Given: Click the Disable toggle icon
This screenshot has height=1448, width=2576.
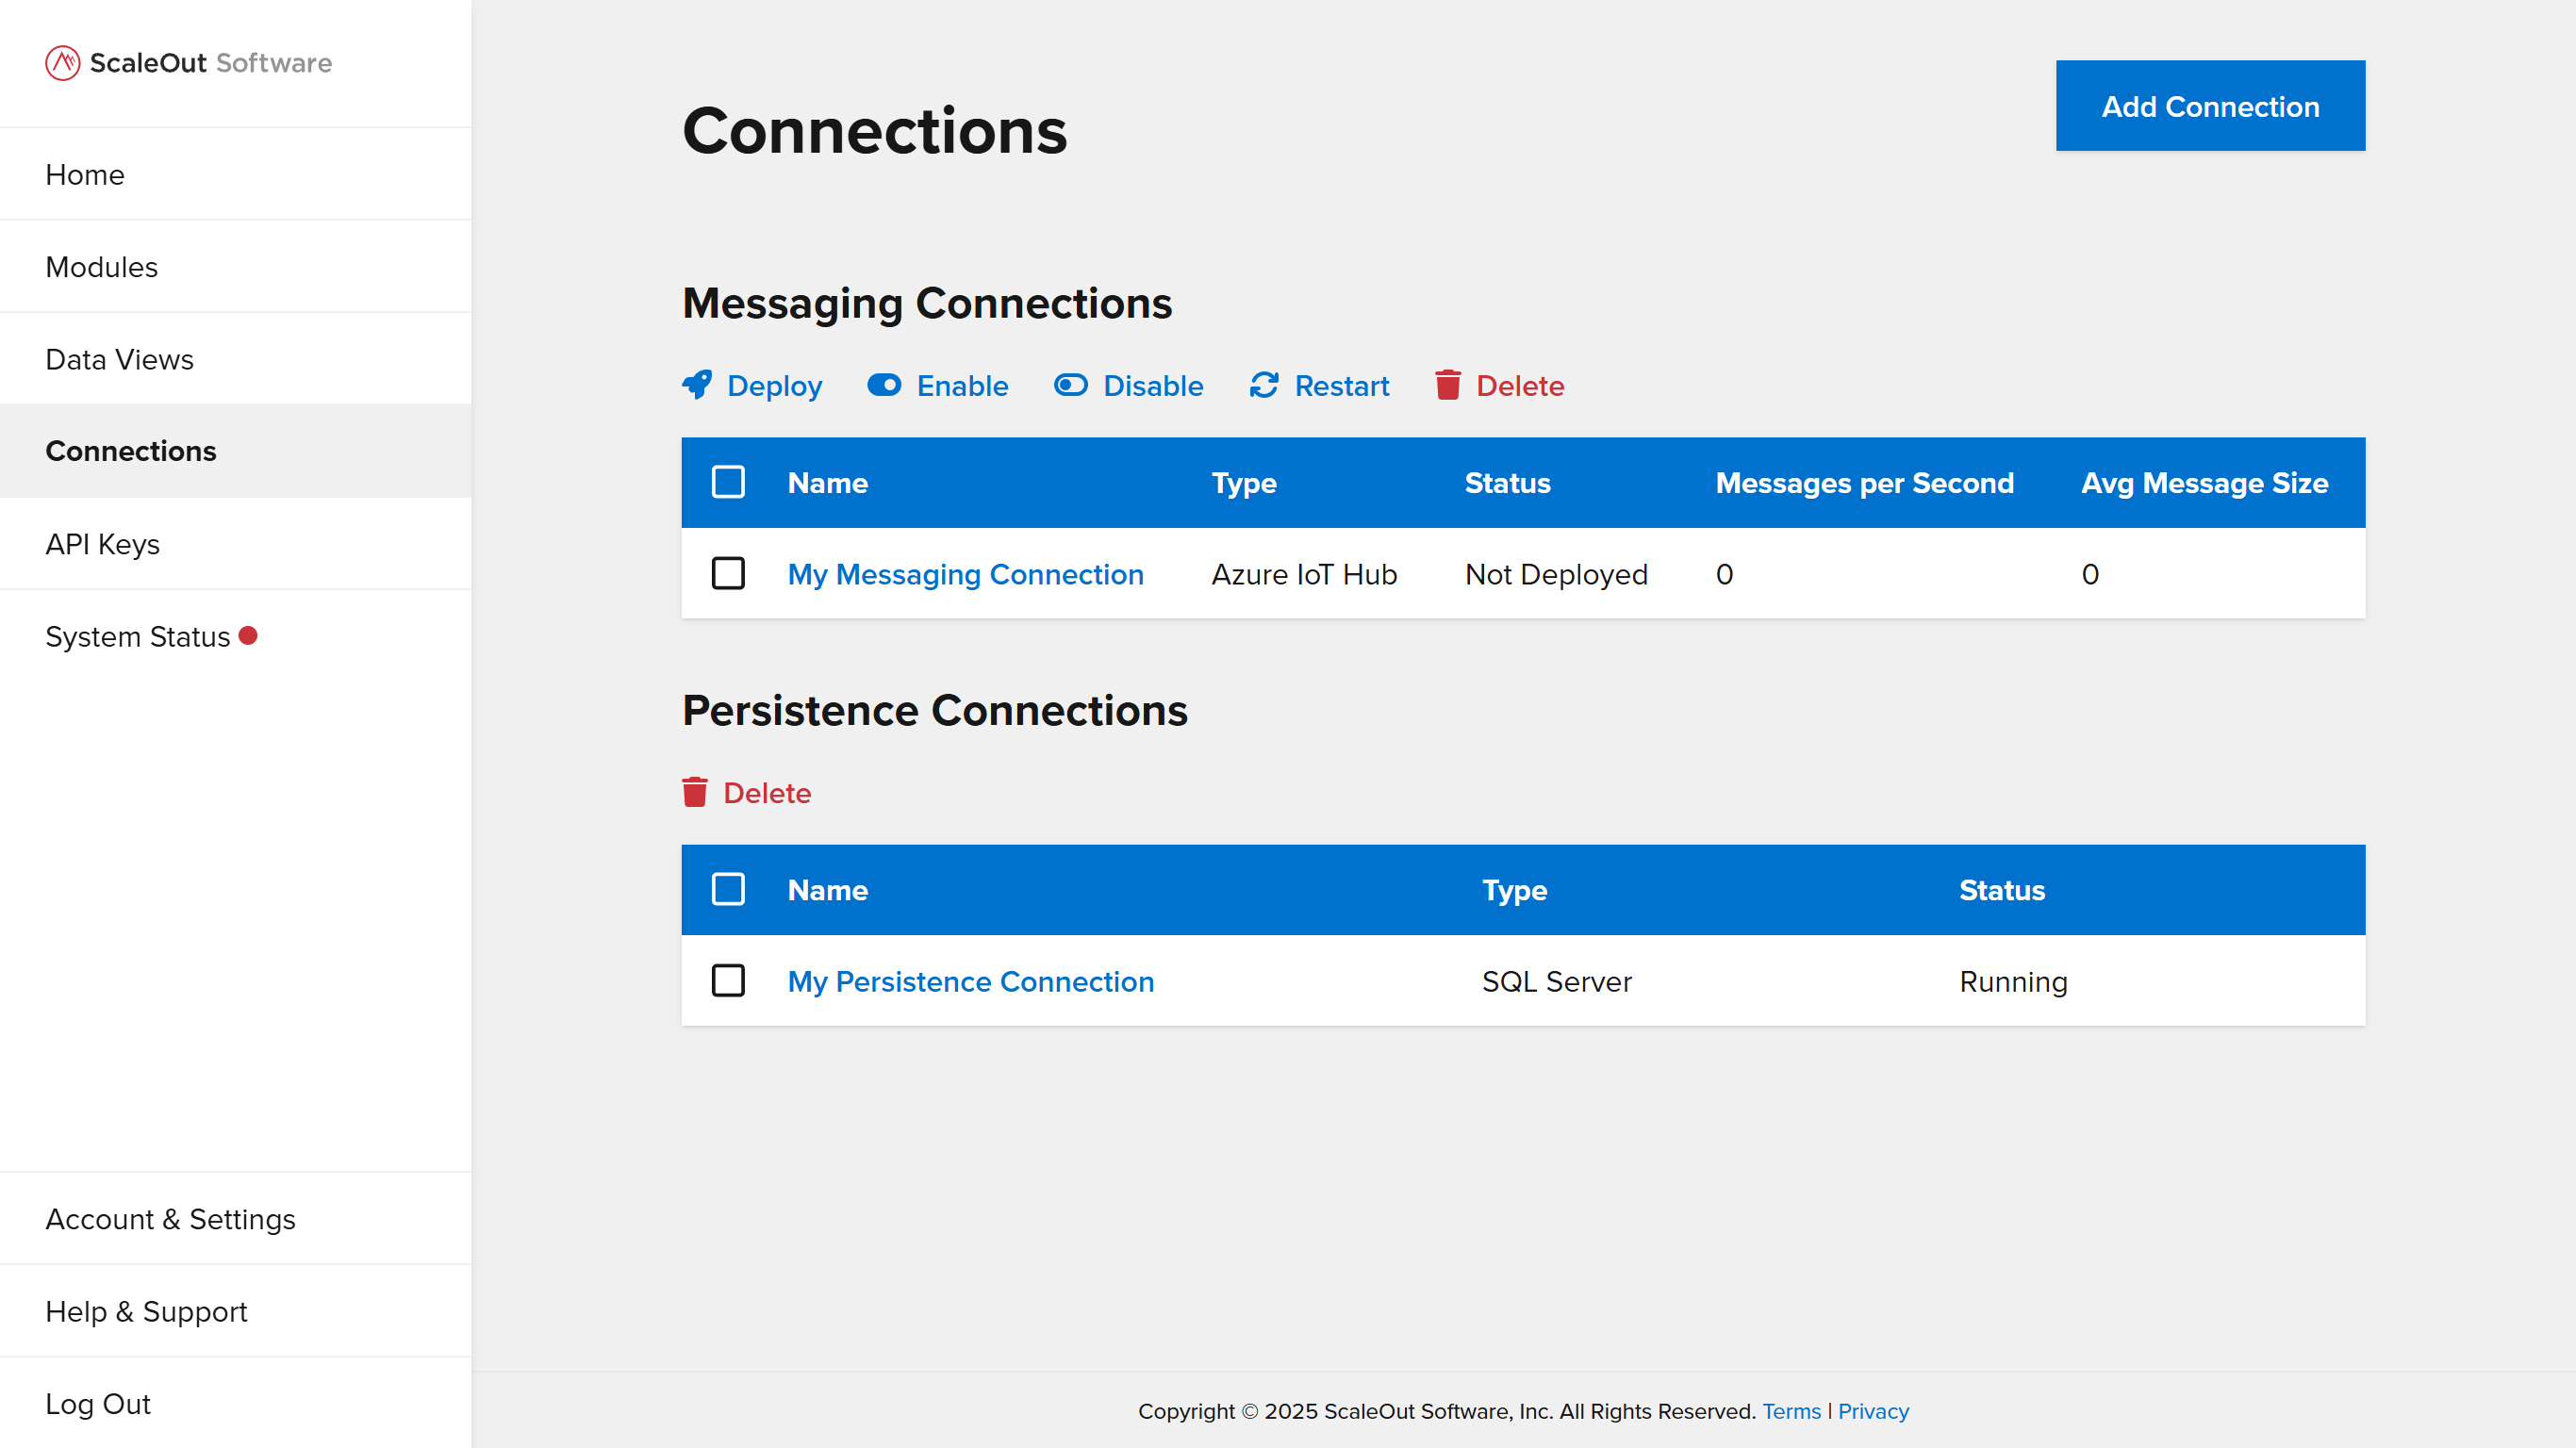Looking at the screenshot, I should click(x=1070, y=385).
